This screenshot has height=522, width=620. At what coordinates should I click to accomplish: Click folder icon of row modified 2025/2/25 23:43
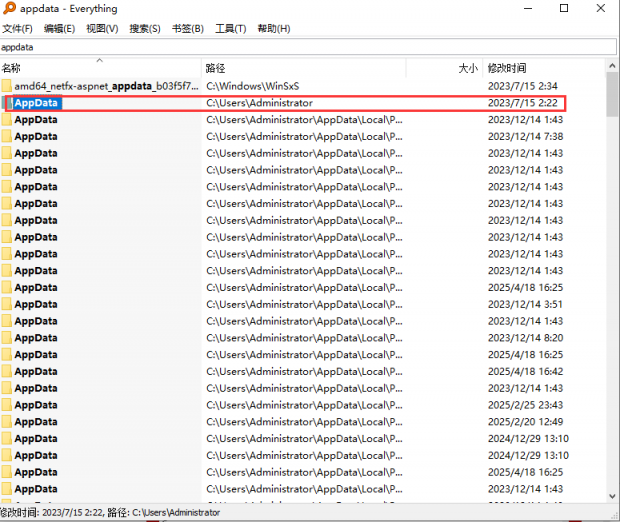click(7, 405)
